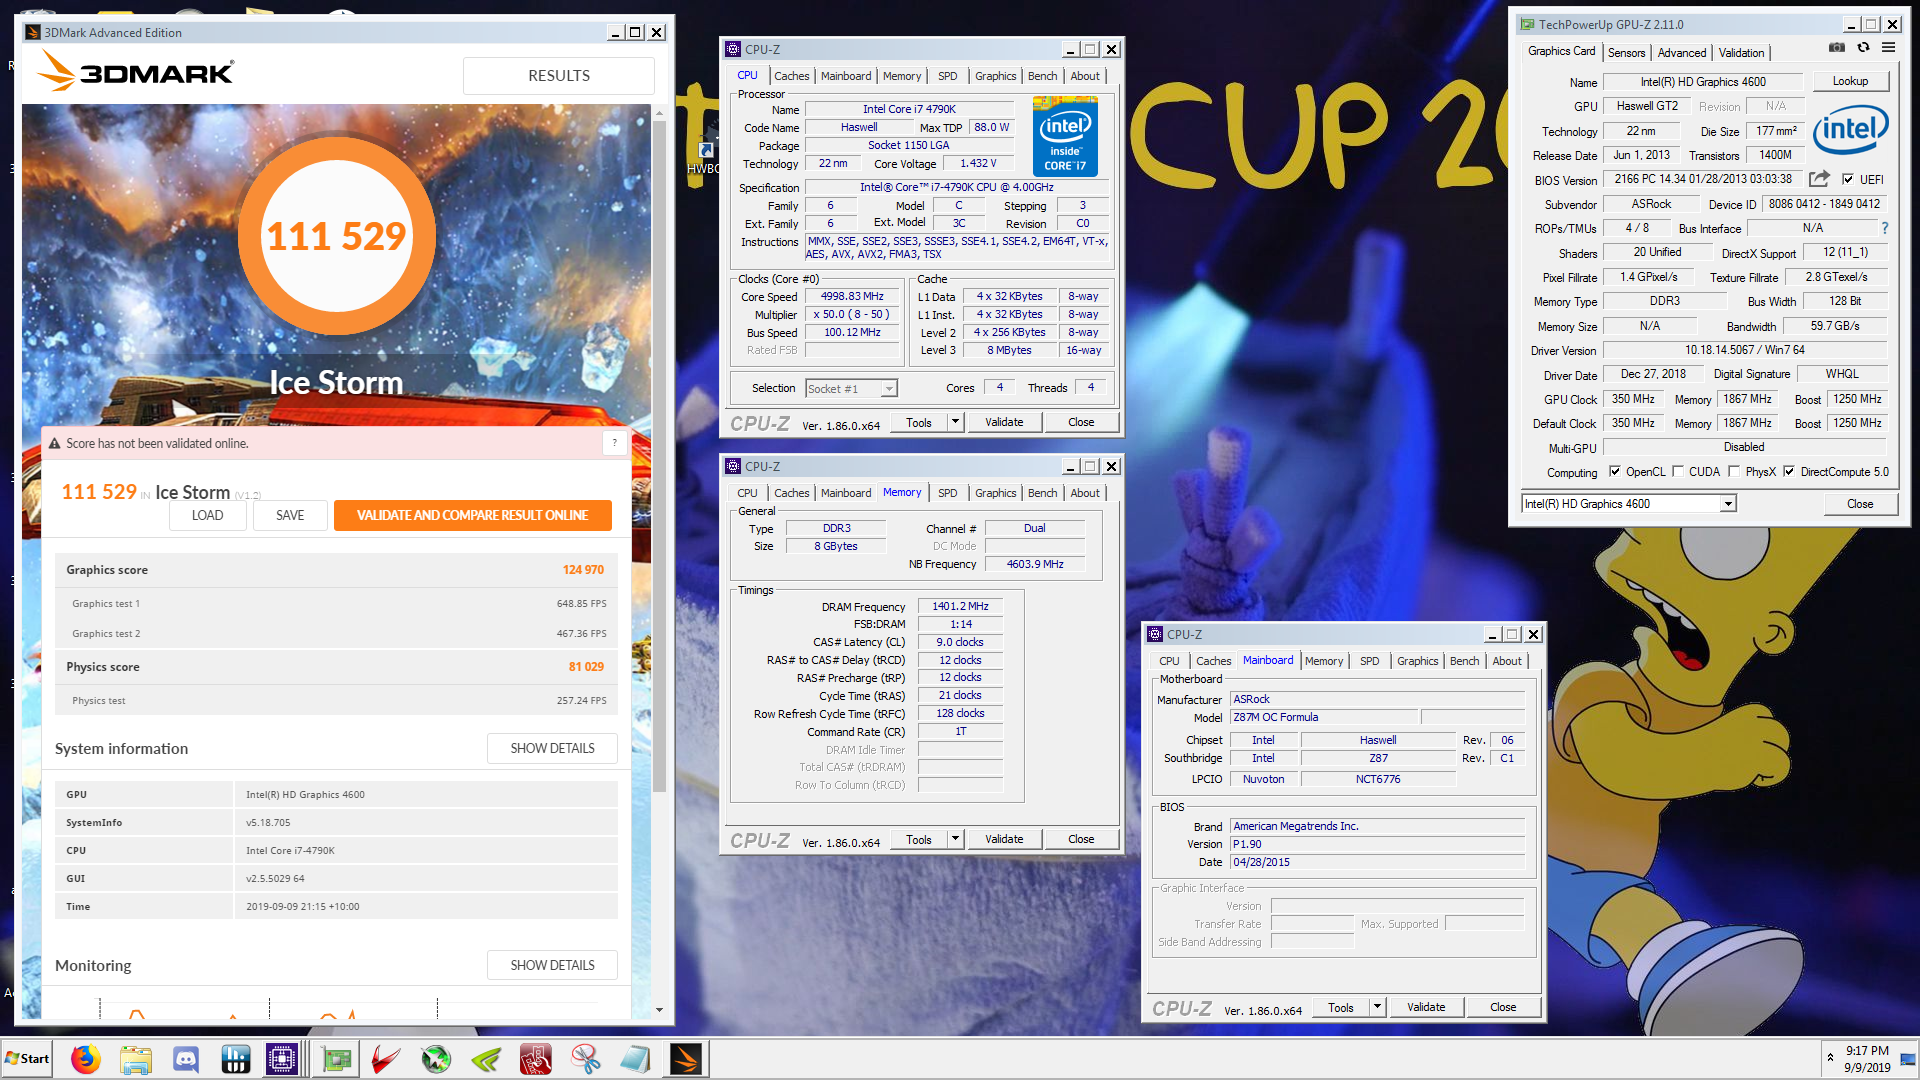Open the Validation tab in GPU-Z
The height and width of the screenshot is (1080, 1920).
(x=1741, y=53)
